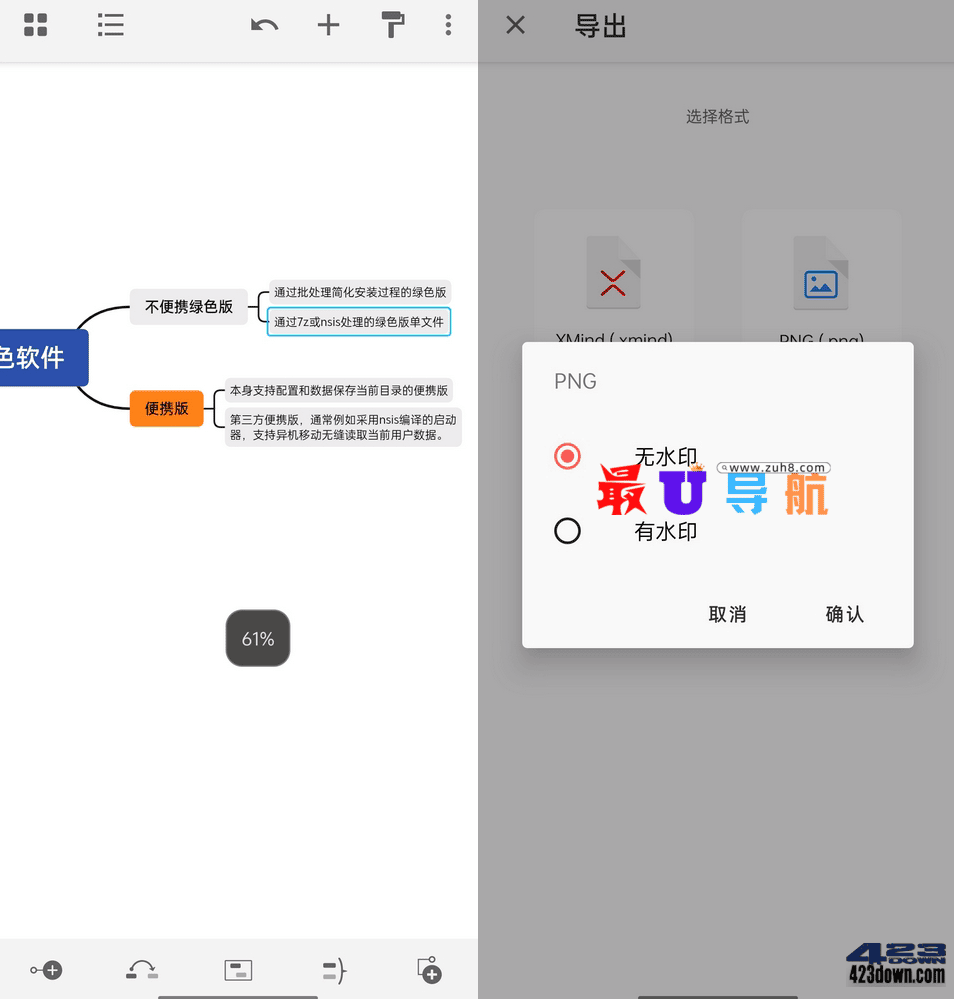
Task: Tap the 61% zoom indicator
Action: click(x=258, y=638)
